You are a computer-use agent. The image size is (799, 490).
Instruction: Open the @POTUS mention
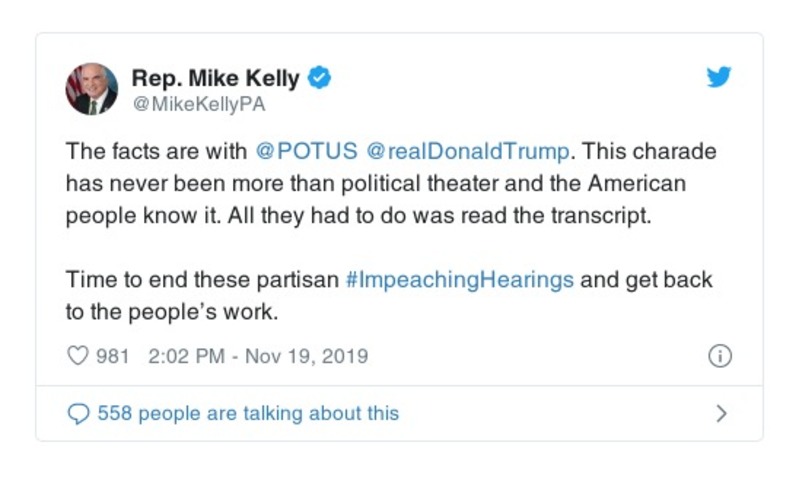pos(306,152)
